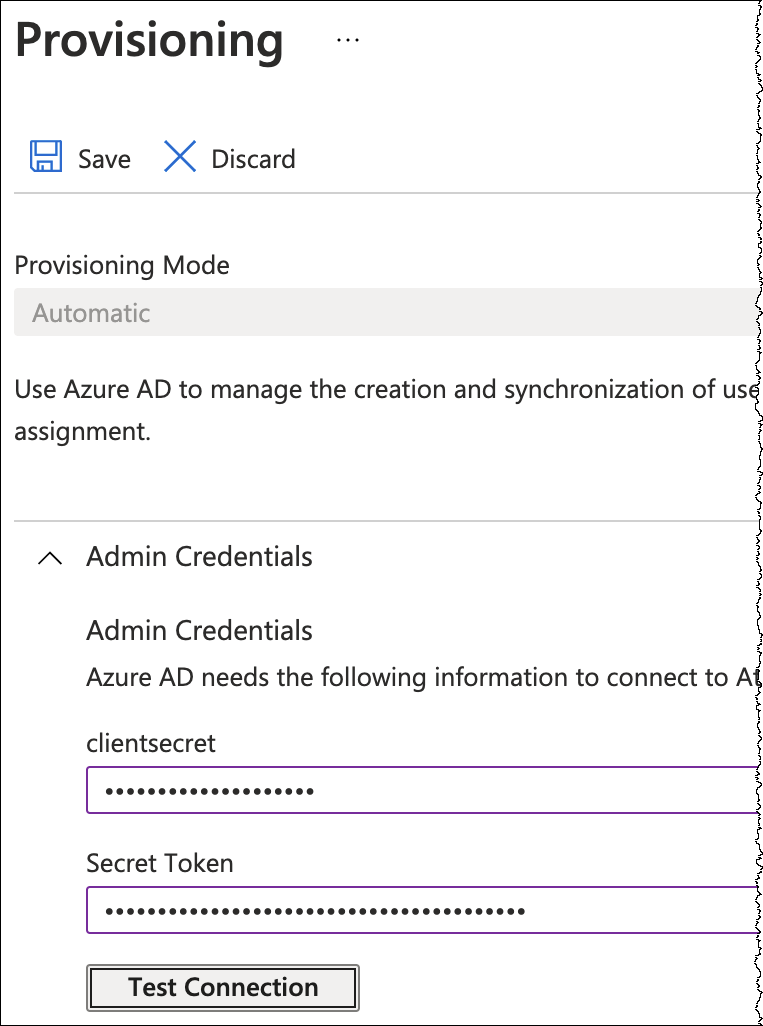The width and height of the screenshot is (763, 1026).
Task: Click the masked dots in Secret Token
Action: click(x=315, y=911)
